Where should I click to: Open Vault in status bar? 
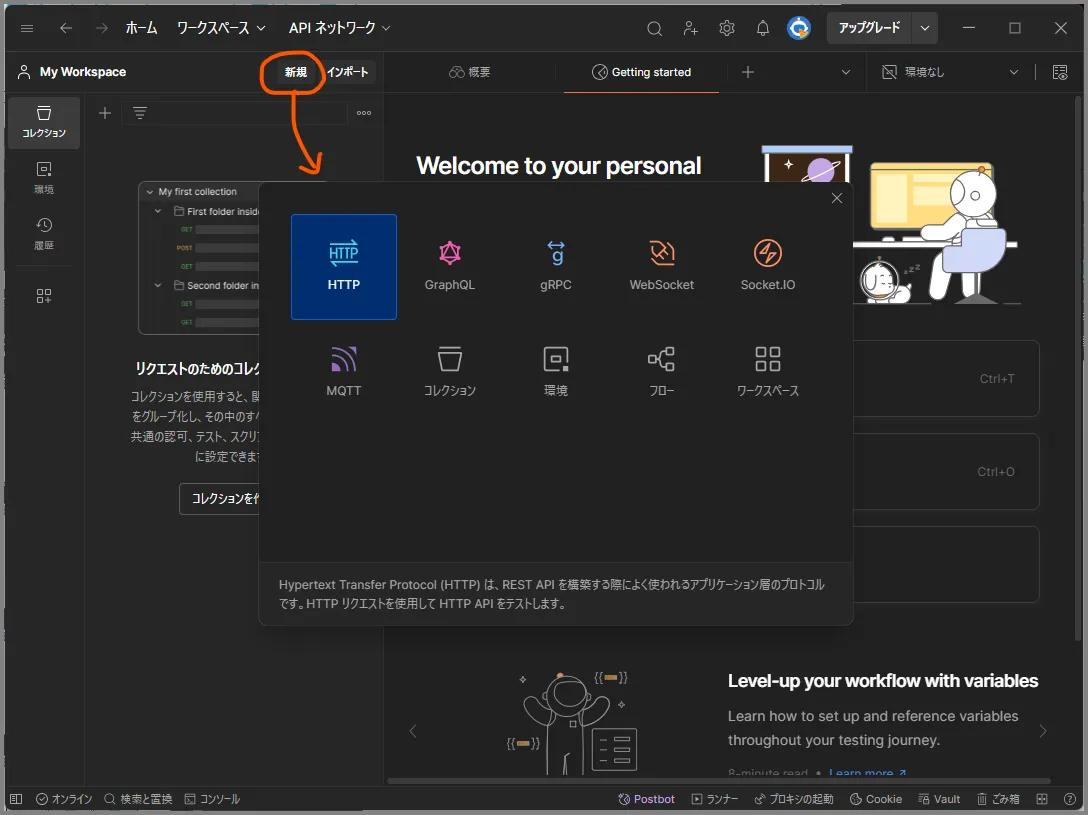click(x=939, y=799)
